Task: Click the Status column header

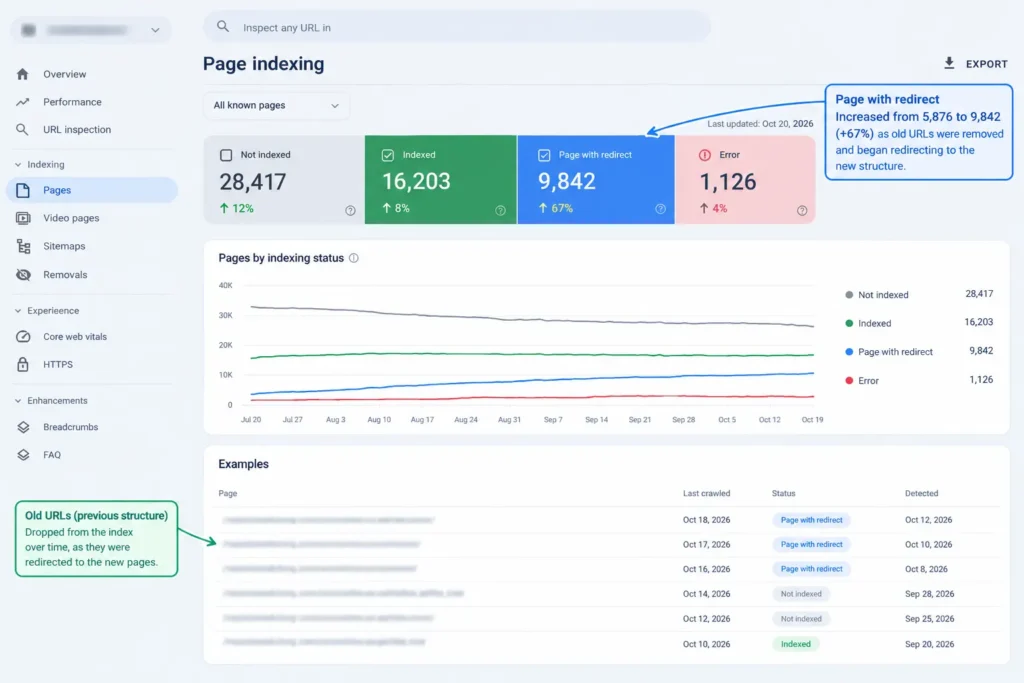Action: [x=783, y=494]
